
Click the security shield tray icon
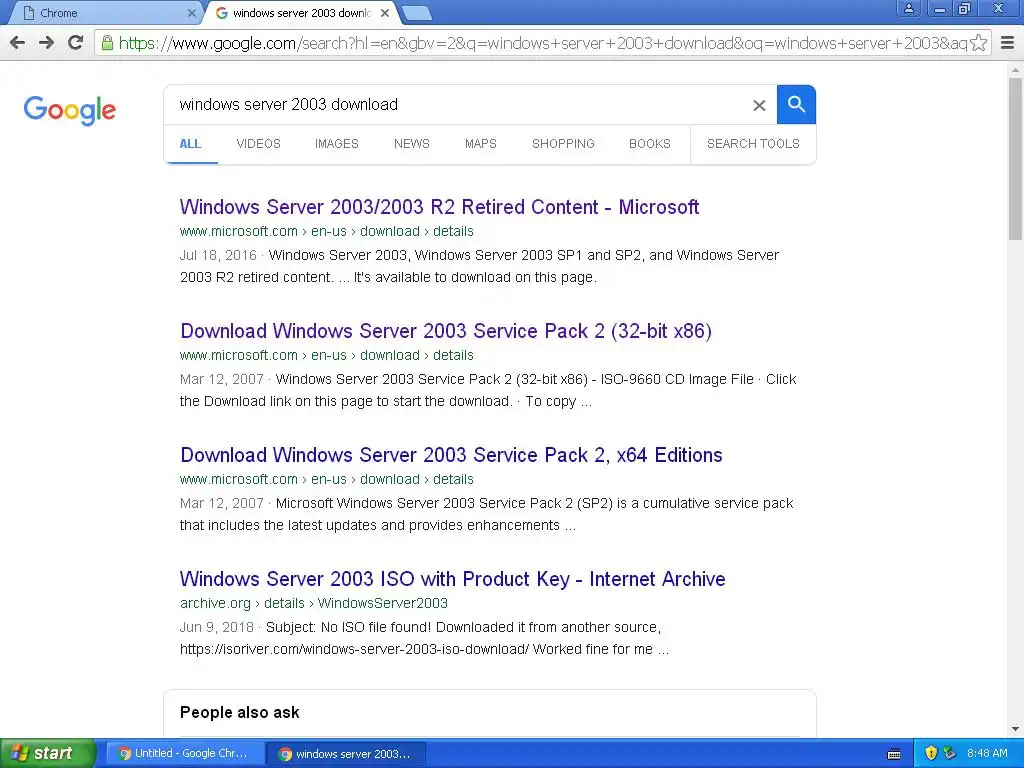pos(931,753)
